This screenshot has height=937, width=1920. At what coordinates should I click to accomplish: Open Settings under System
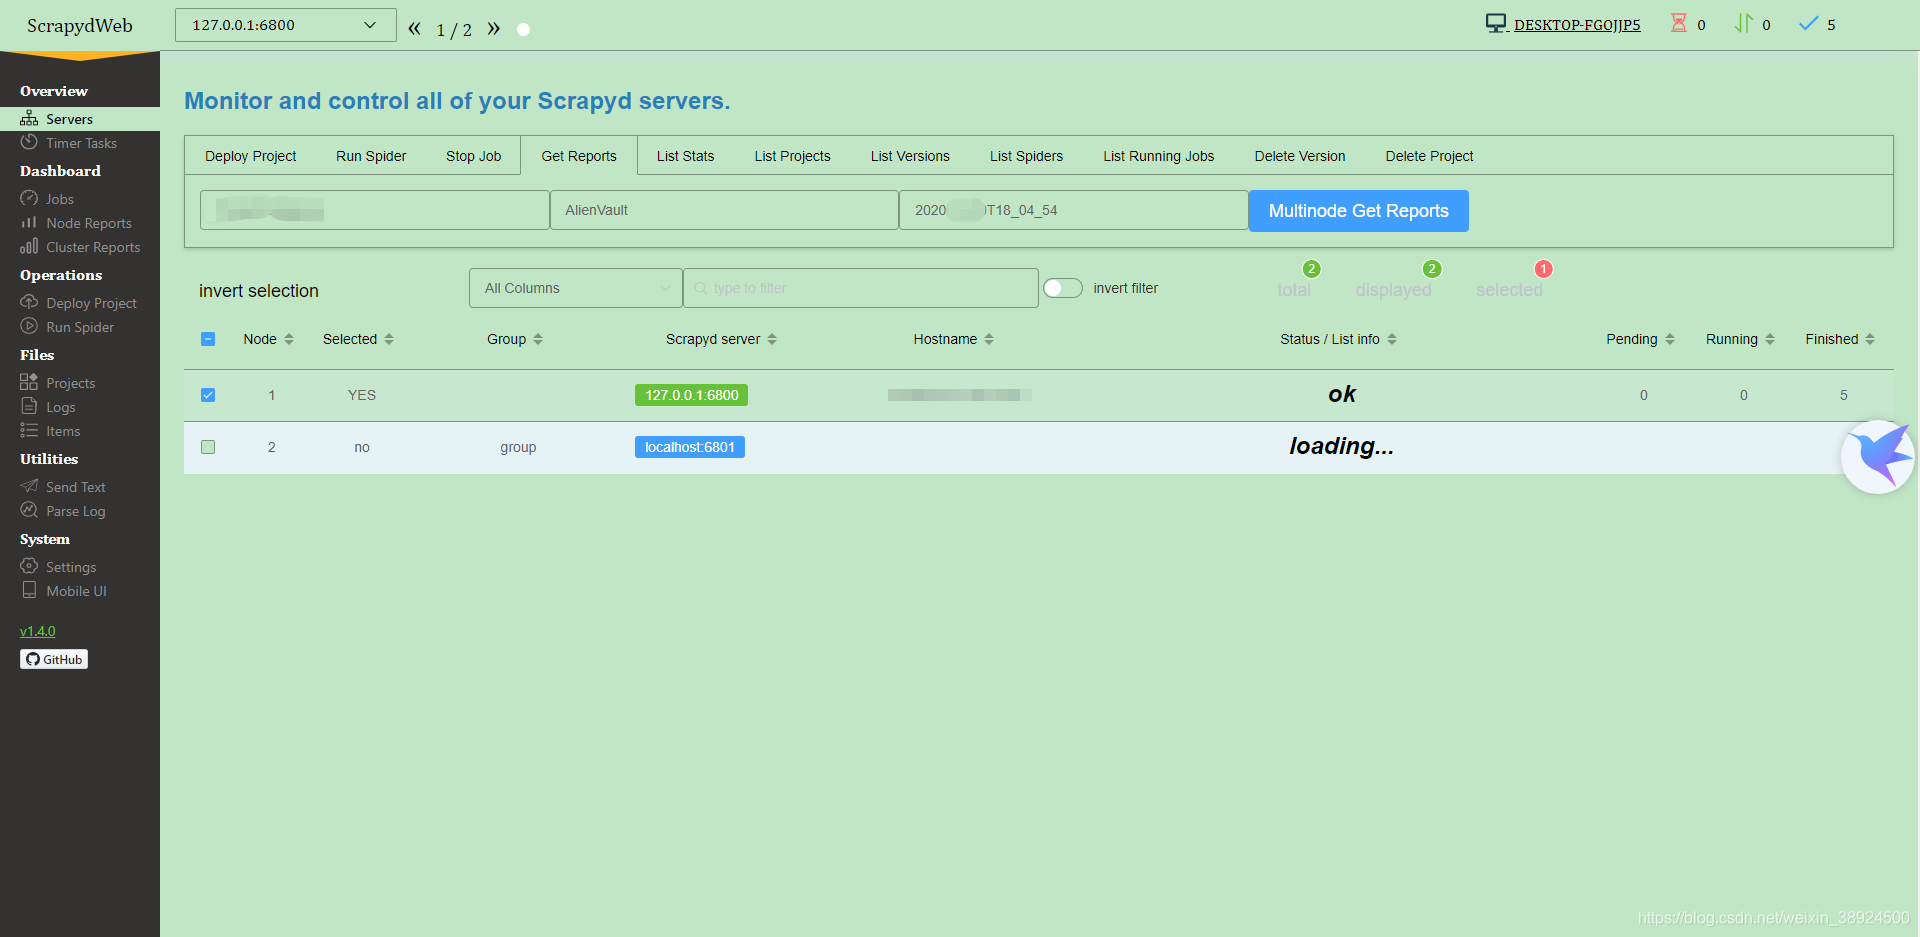pos(70,566)
